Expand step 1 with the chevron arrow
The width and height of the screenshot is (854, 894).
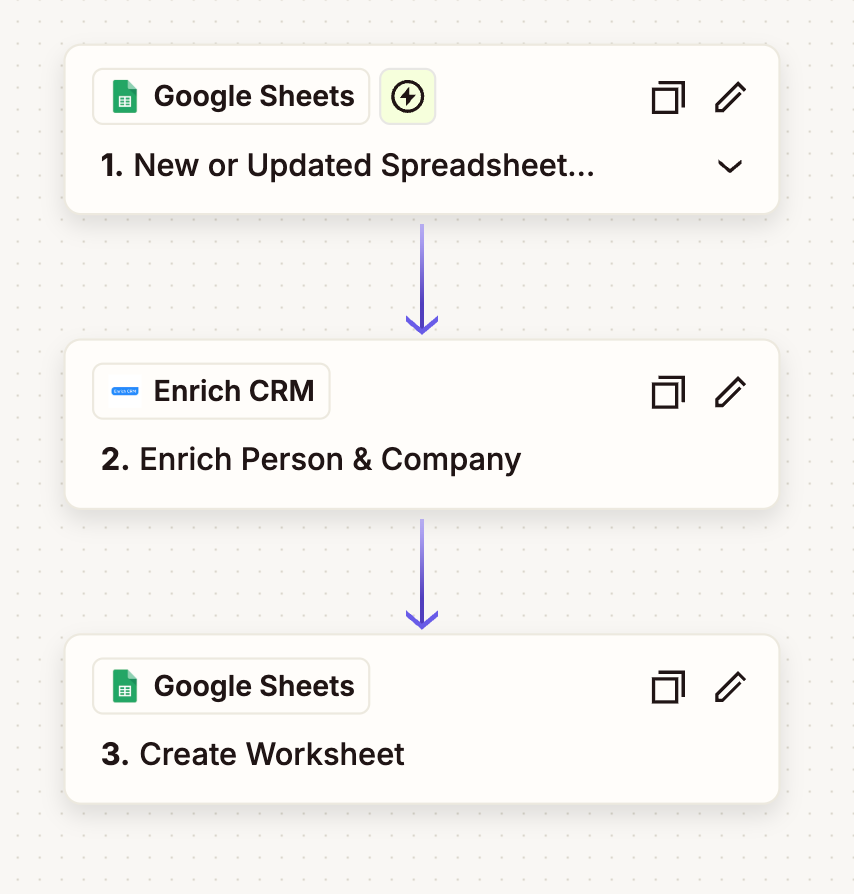point(729,166)
